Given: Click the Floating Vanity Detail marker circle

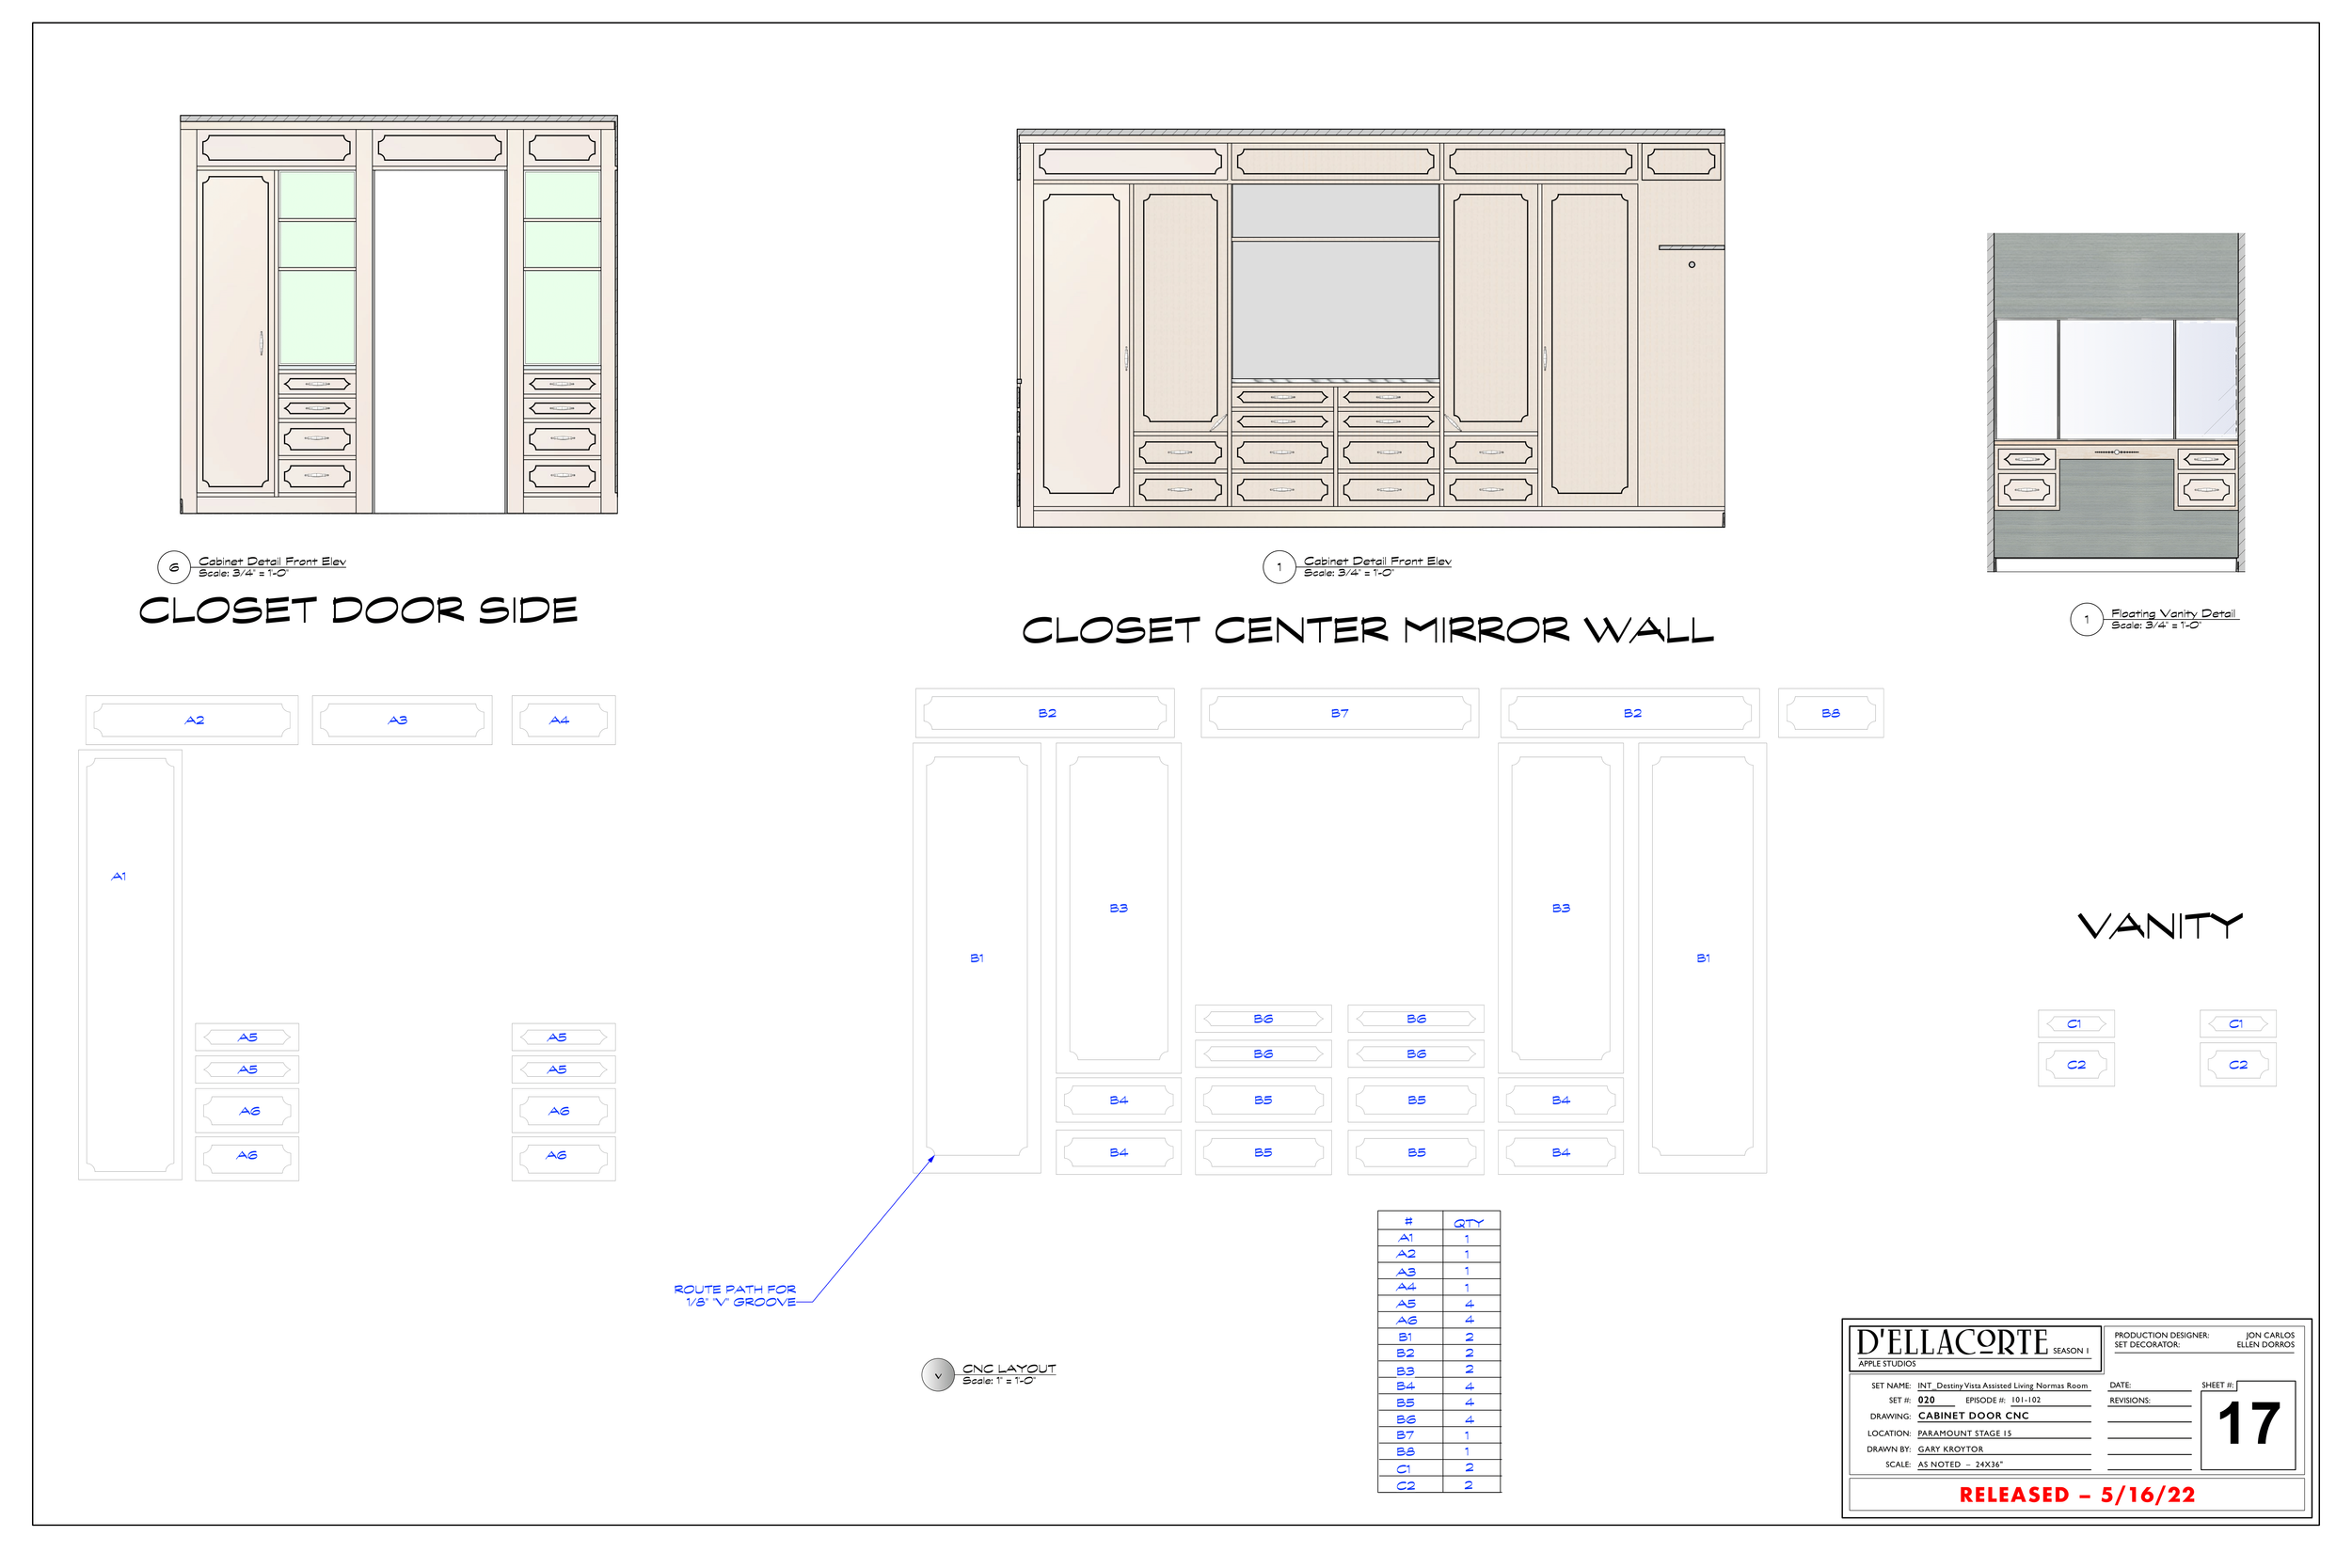Looking at the screenshot, I should pos(2086,619).
